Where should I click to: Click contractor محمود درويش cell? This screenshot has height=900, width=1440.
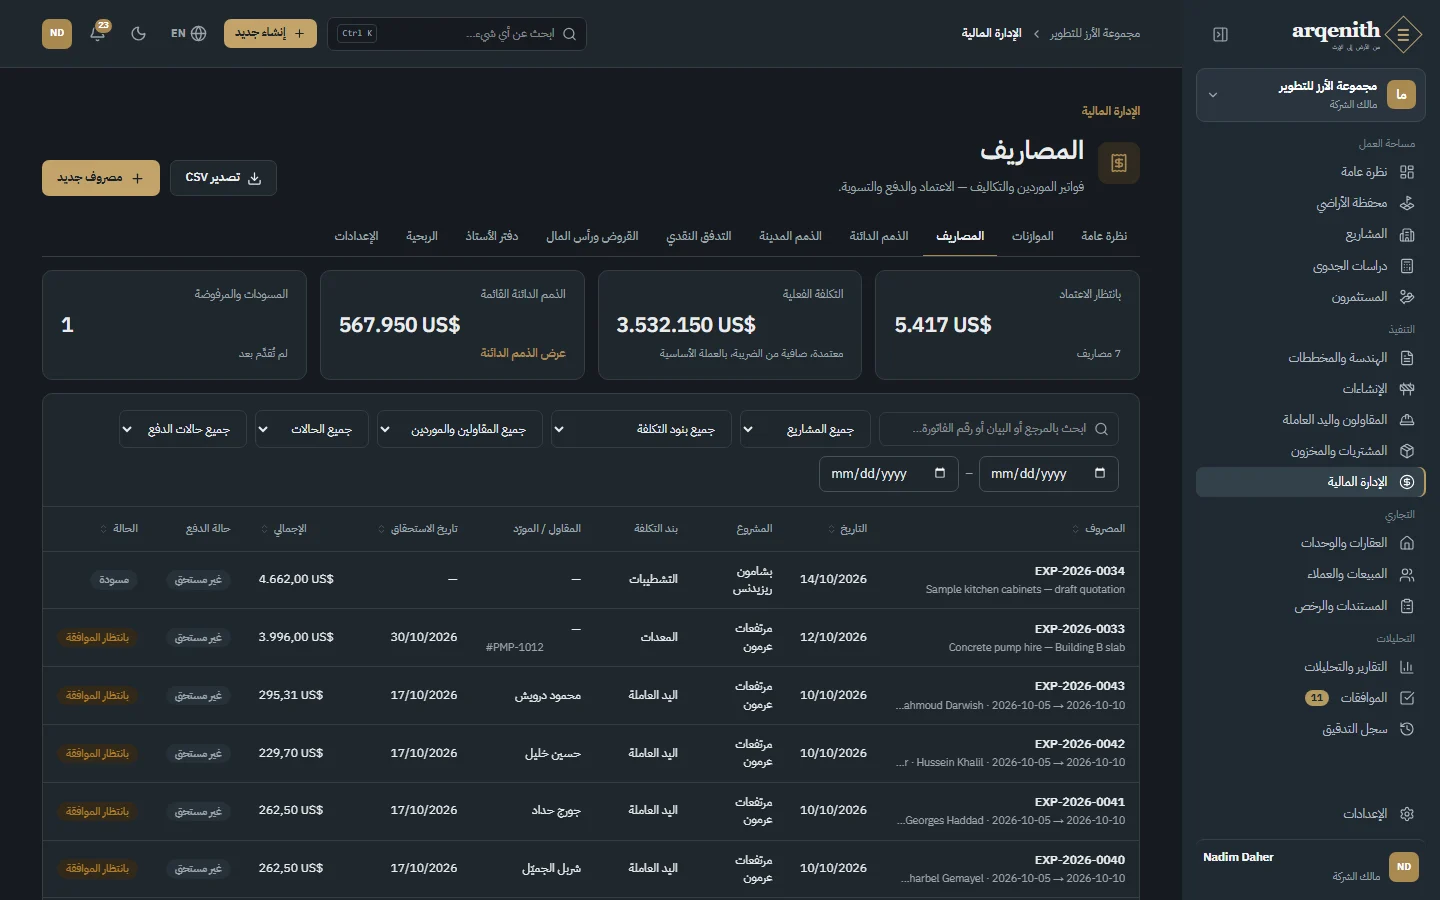548,695
